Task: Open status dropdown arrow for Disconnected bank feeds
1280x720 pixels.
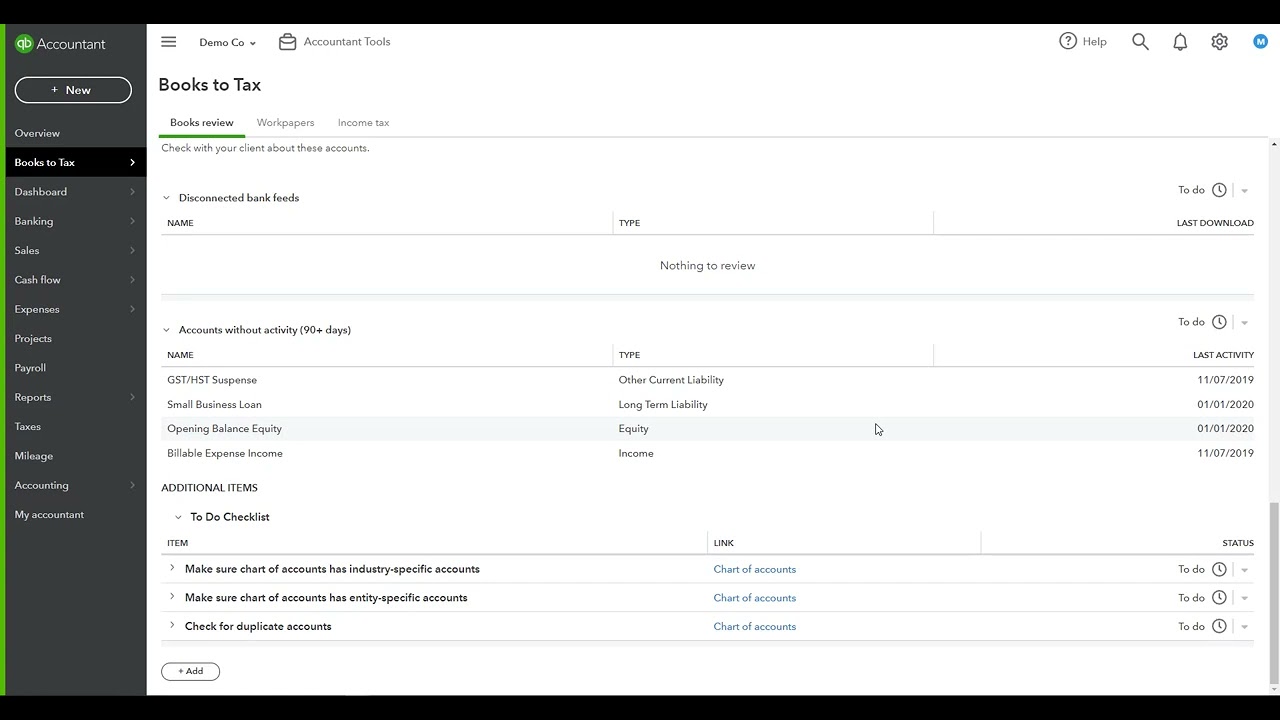Action: point(1244,191)
